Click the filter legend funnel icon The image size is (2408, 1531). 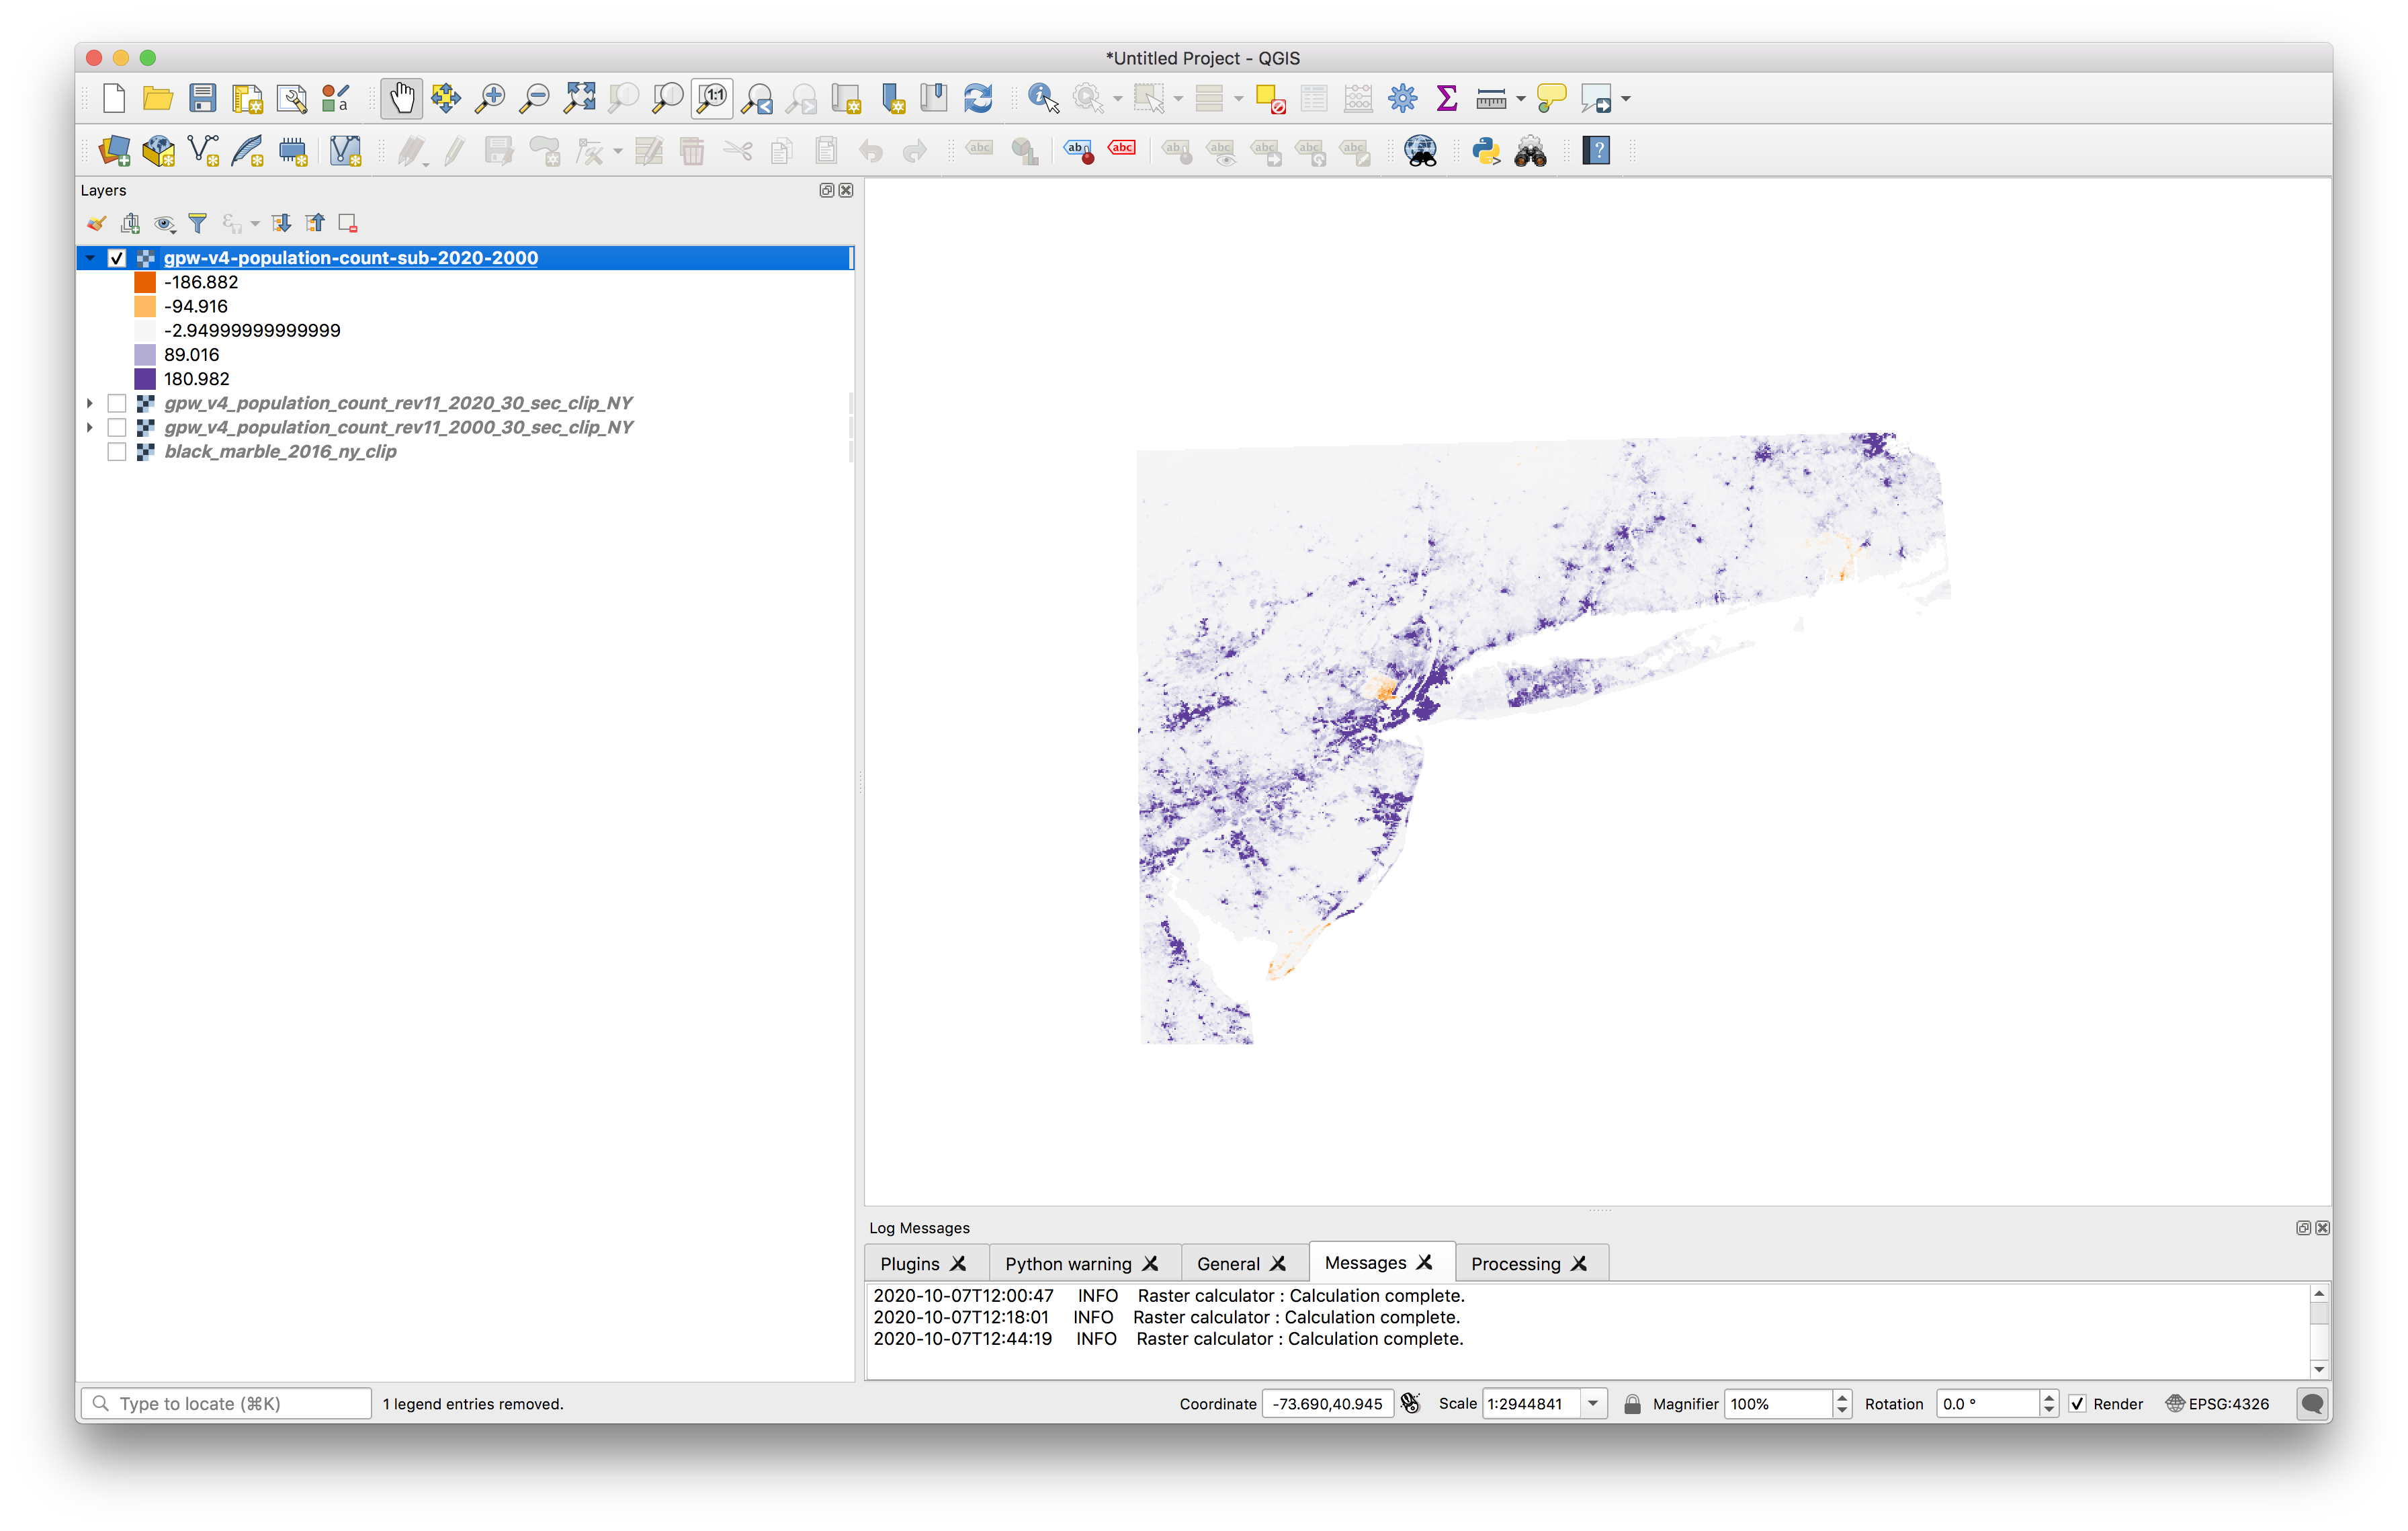tap(198, 223)
